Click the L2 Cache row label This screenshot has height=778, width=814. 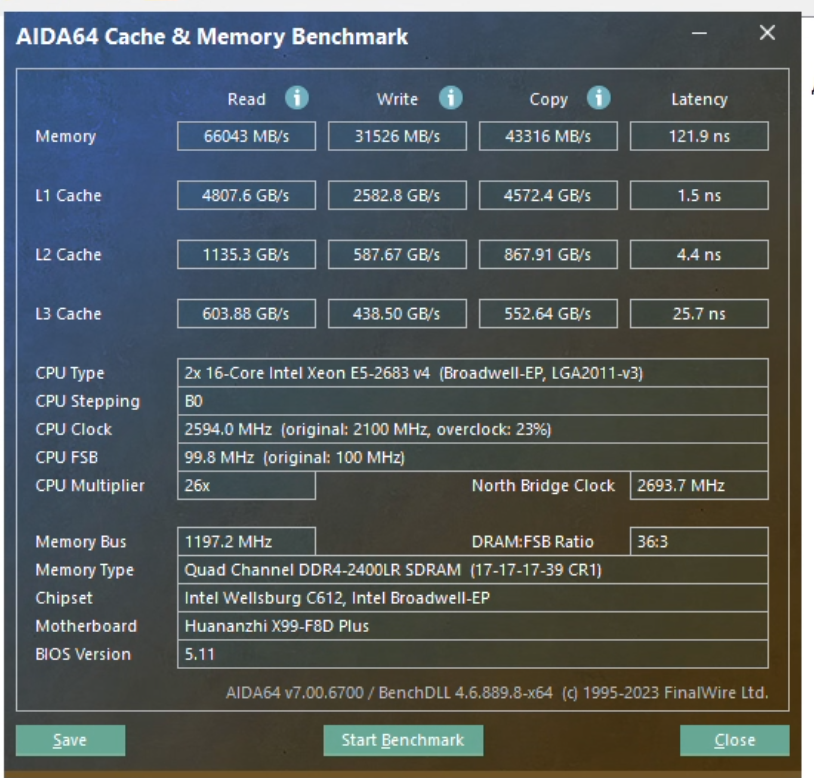coord(68,254)
